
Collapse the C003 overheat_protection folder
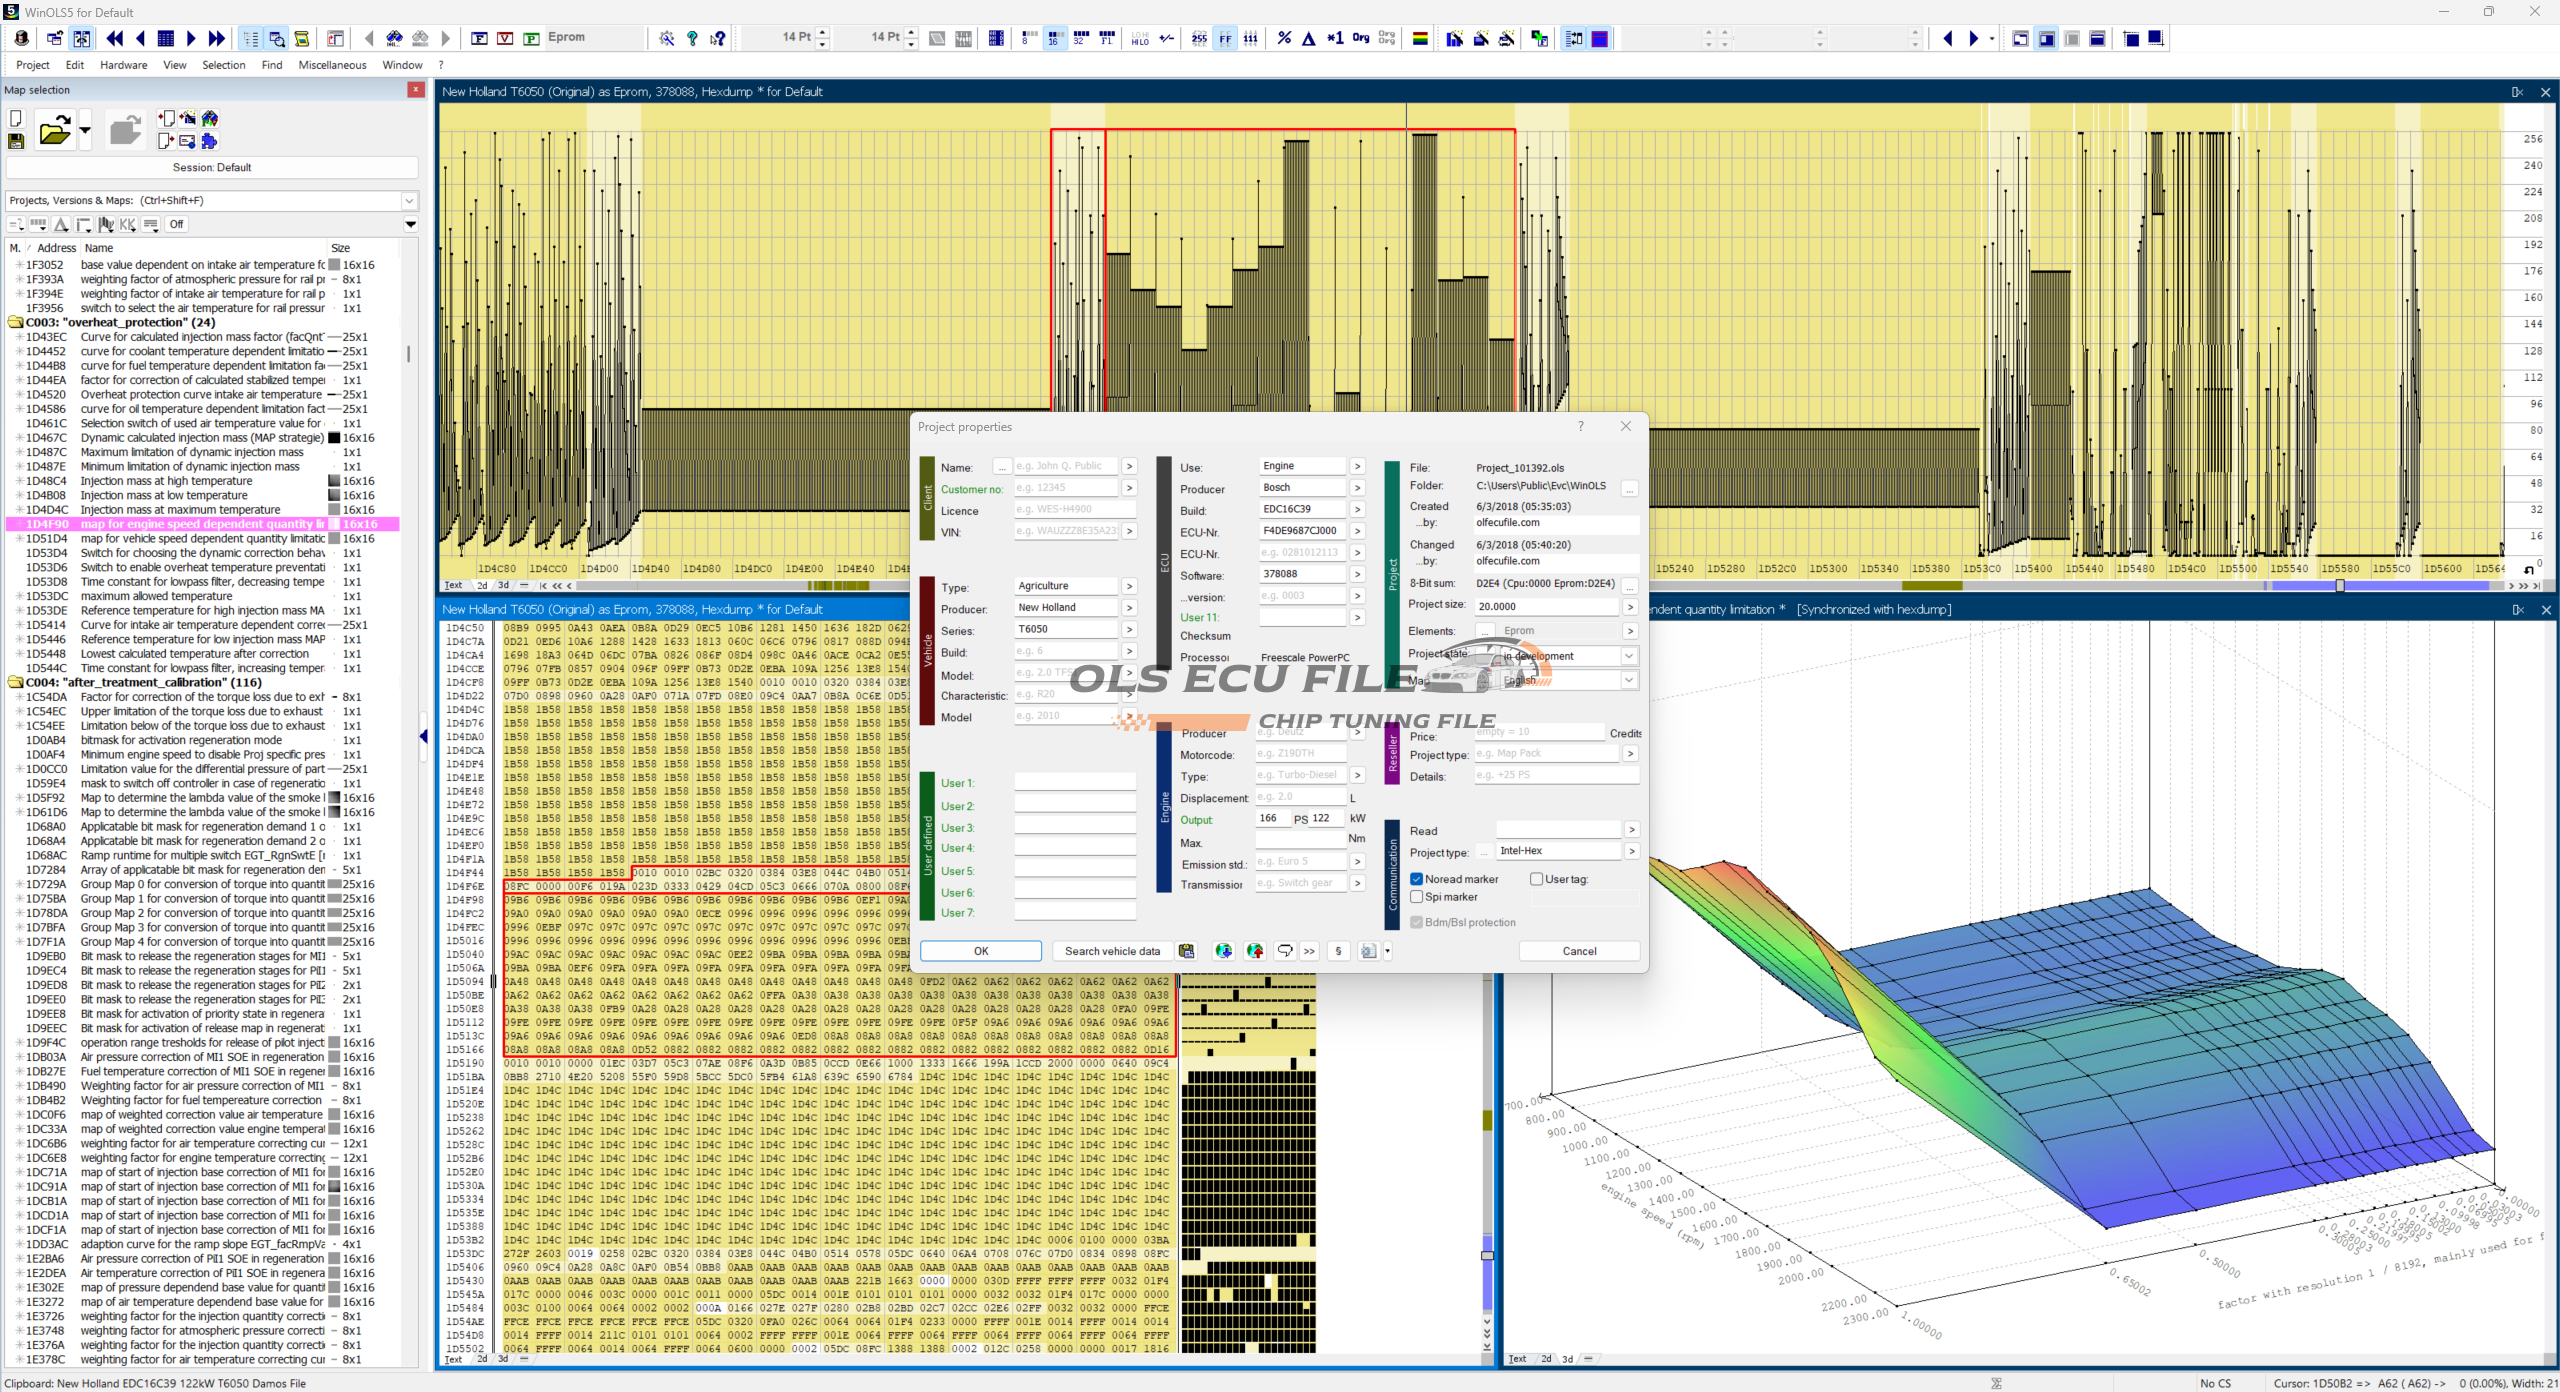point(15,323)
